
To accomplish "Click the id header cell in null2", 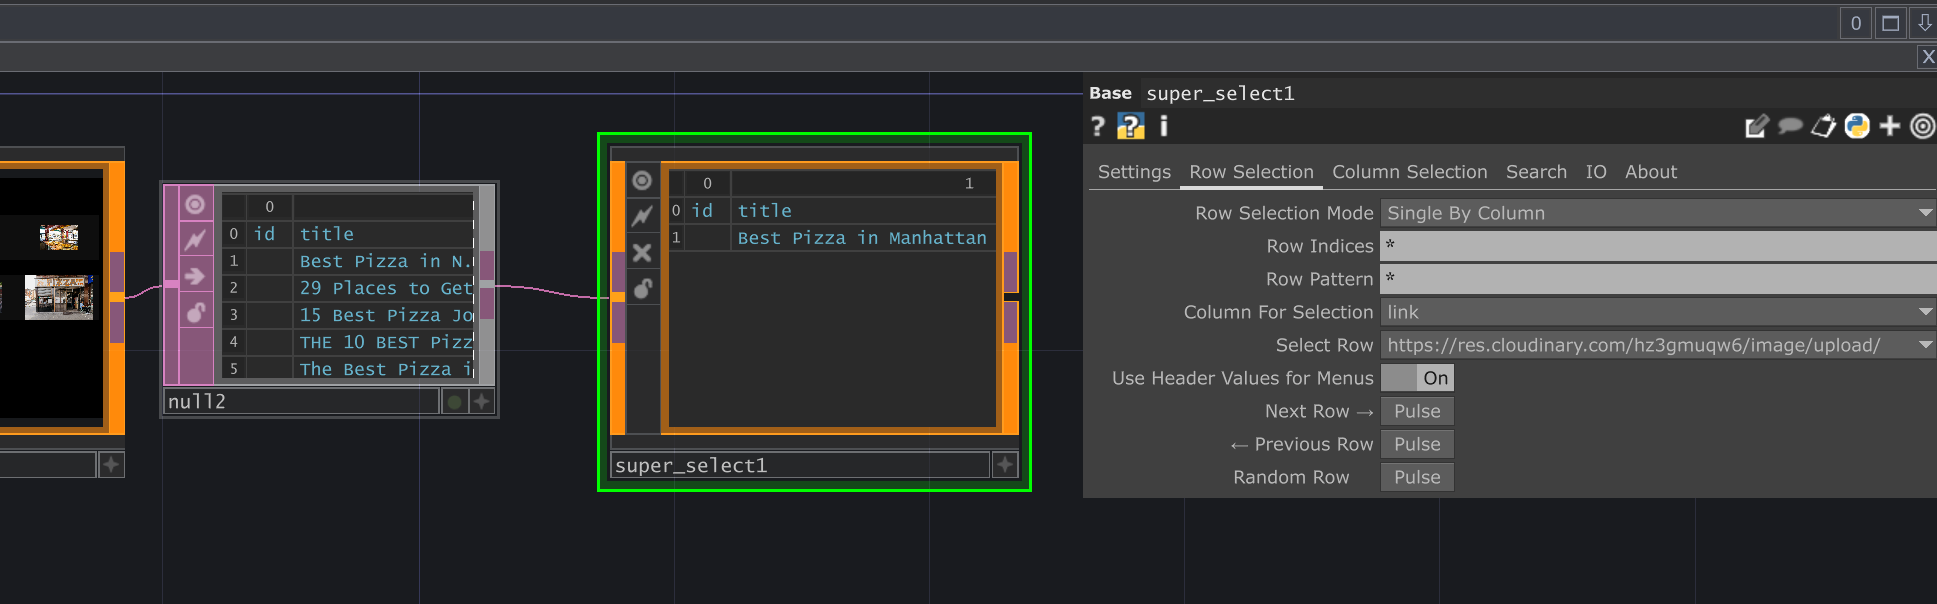I will point(268,234).
